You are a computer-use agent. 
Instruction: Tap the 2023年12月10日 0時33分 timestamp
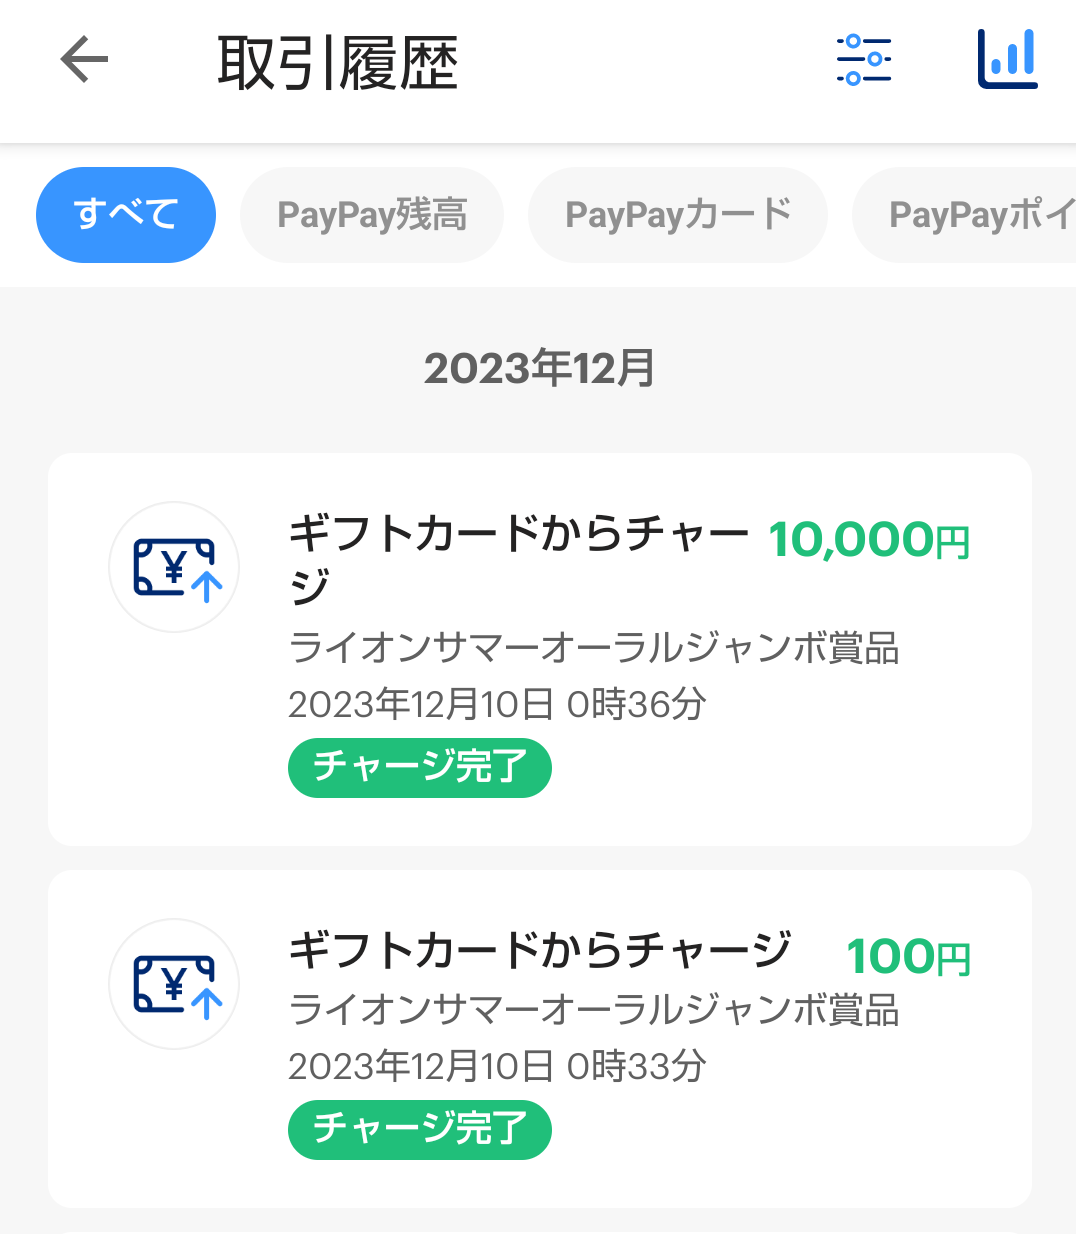497,1067
